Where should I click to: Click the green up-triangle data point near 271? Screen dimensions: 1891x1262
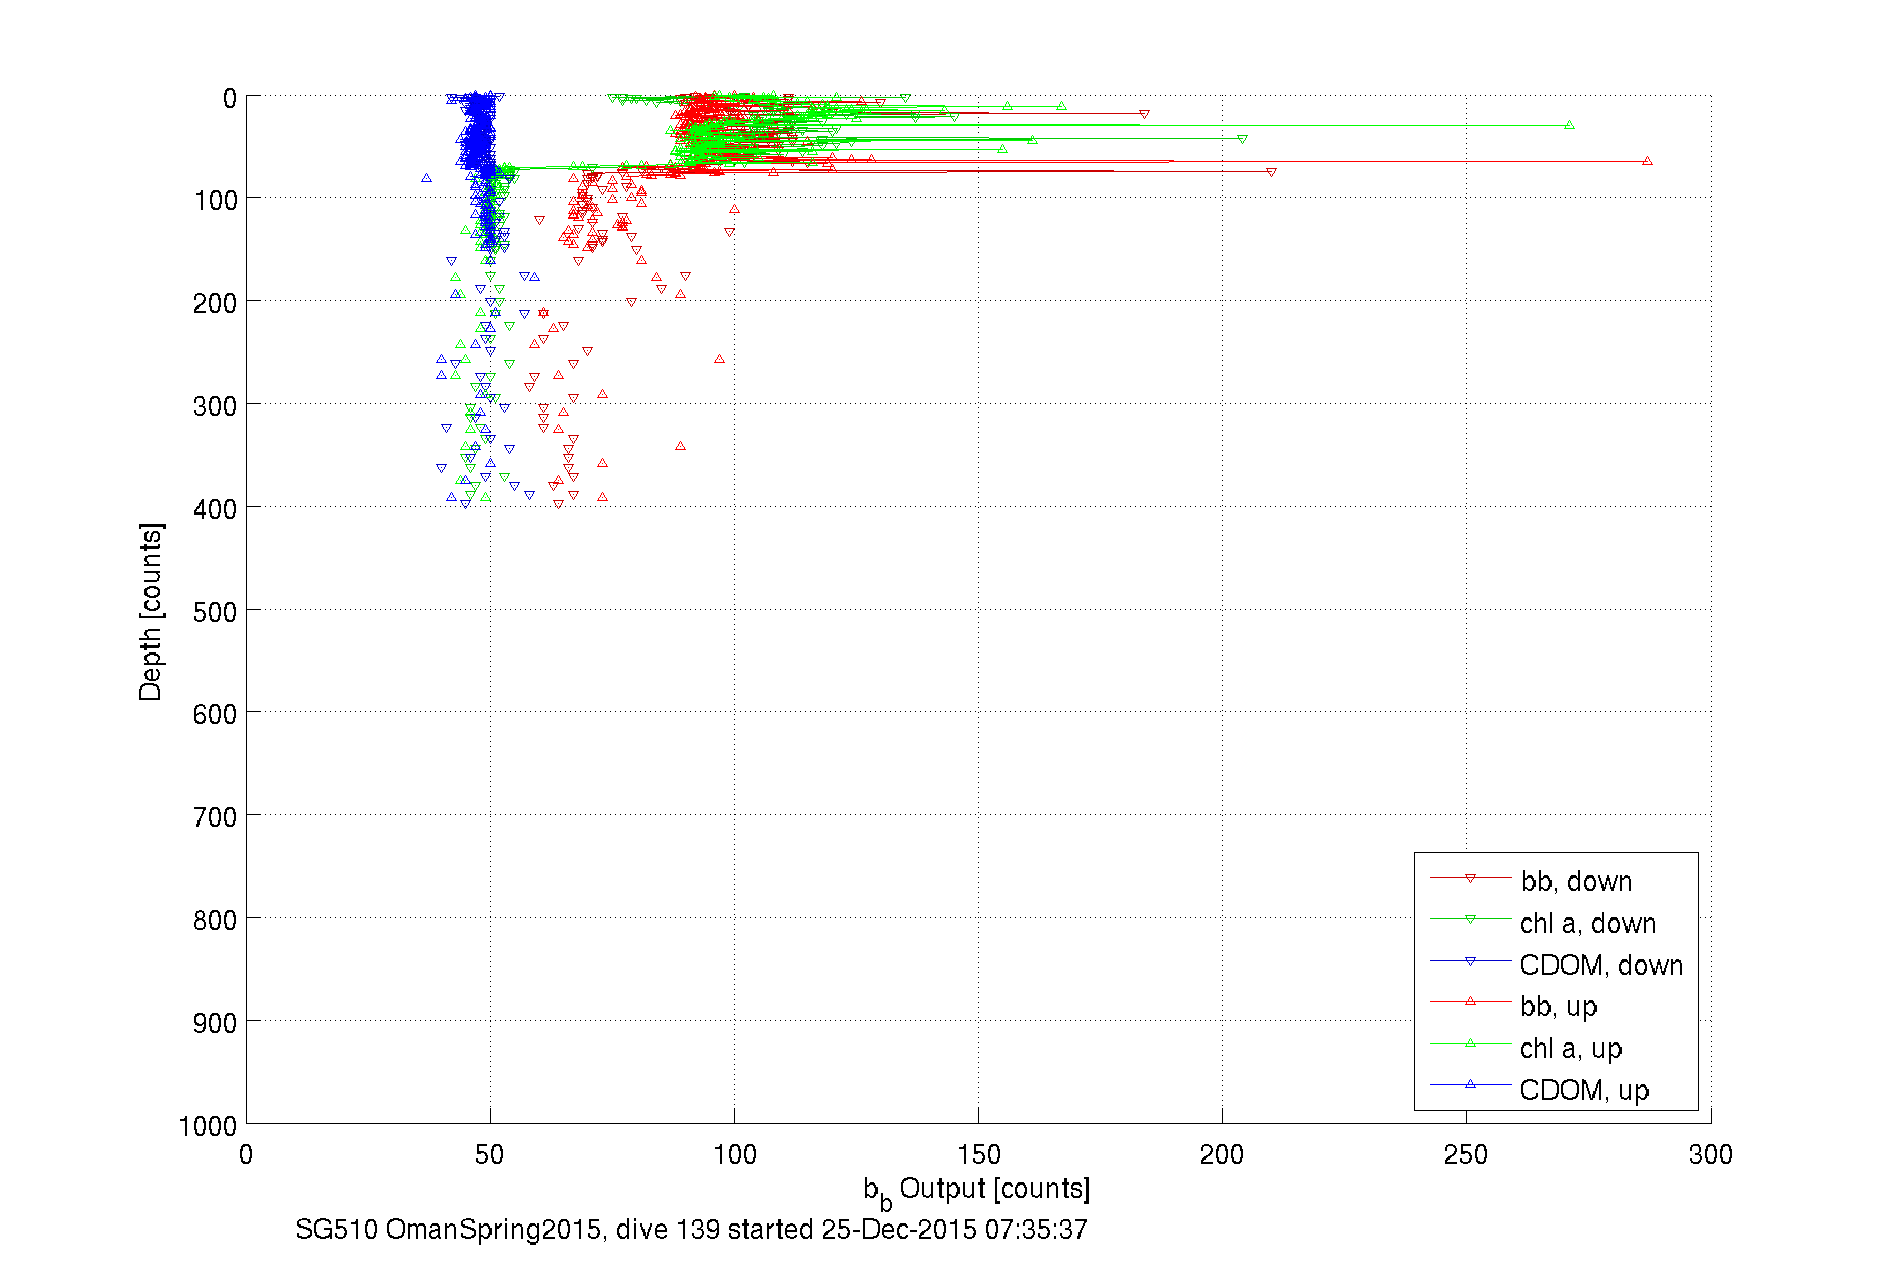click(x=1569, y=125)
